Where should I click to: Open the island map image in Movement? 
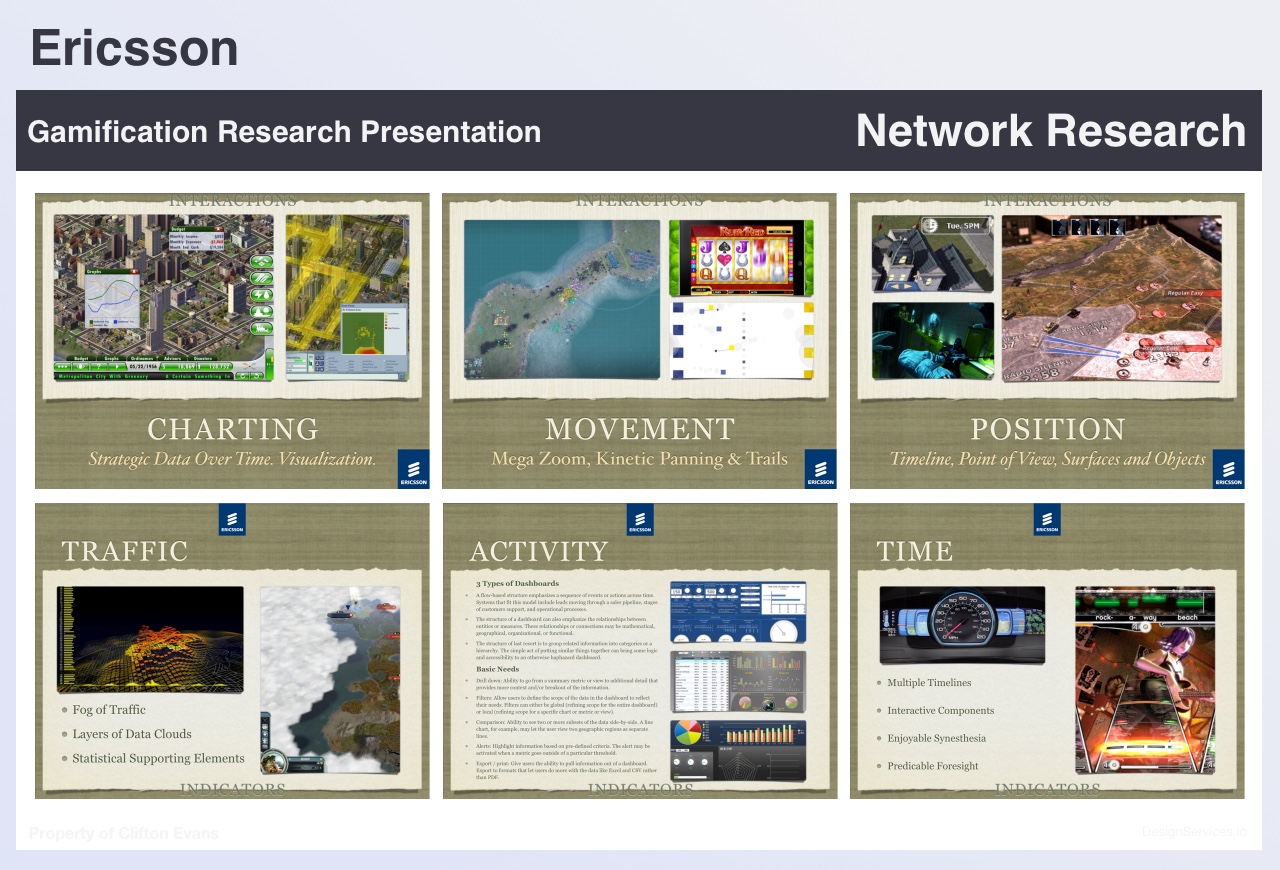pyautogui.click(x=562, y=299)
